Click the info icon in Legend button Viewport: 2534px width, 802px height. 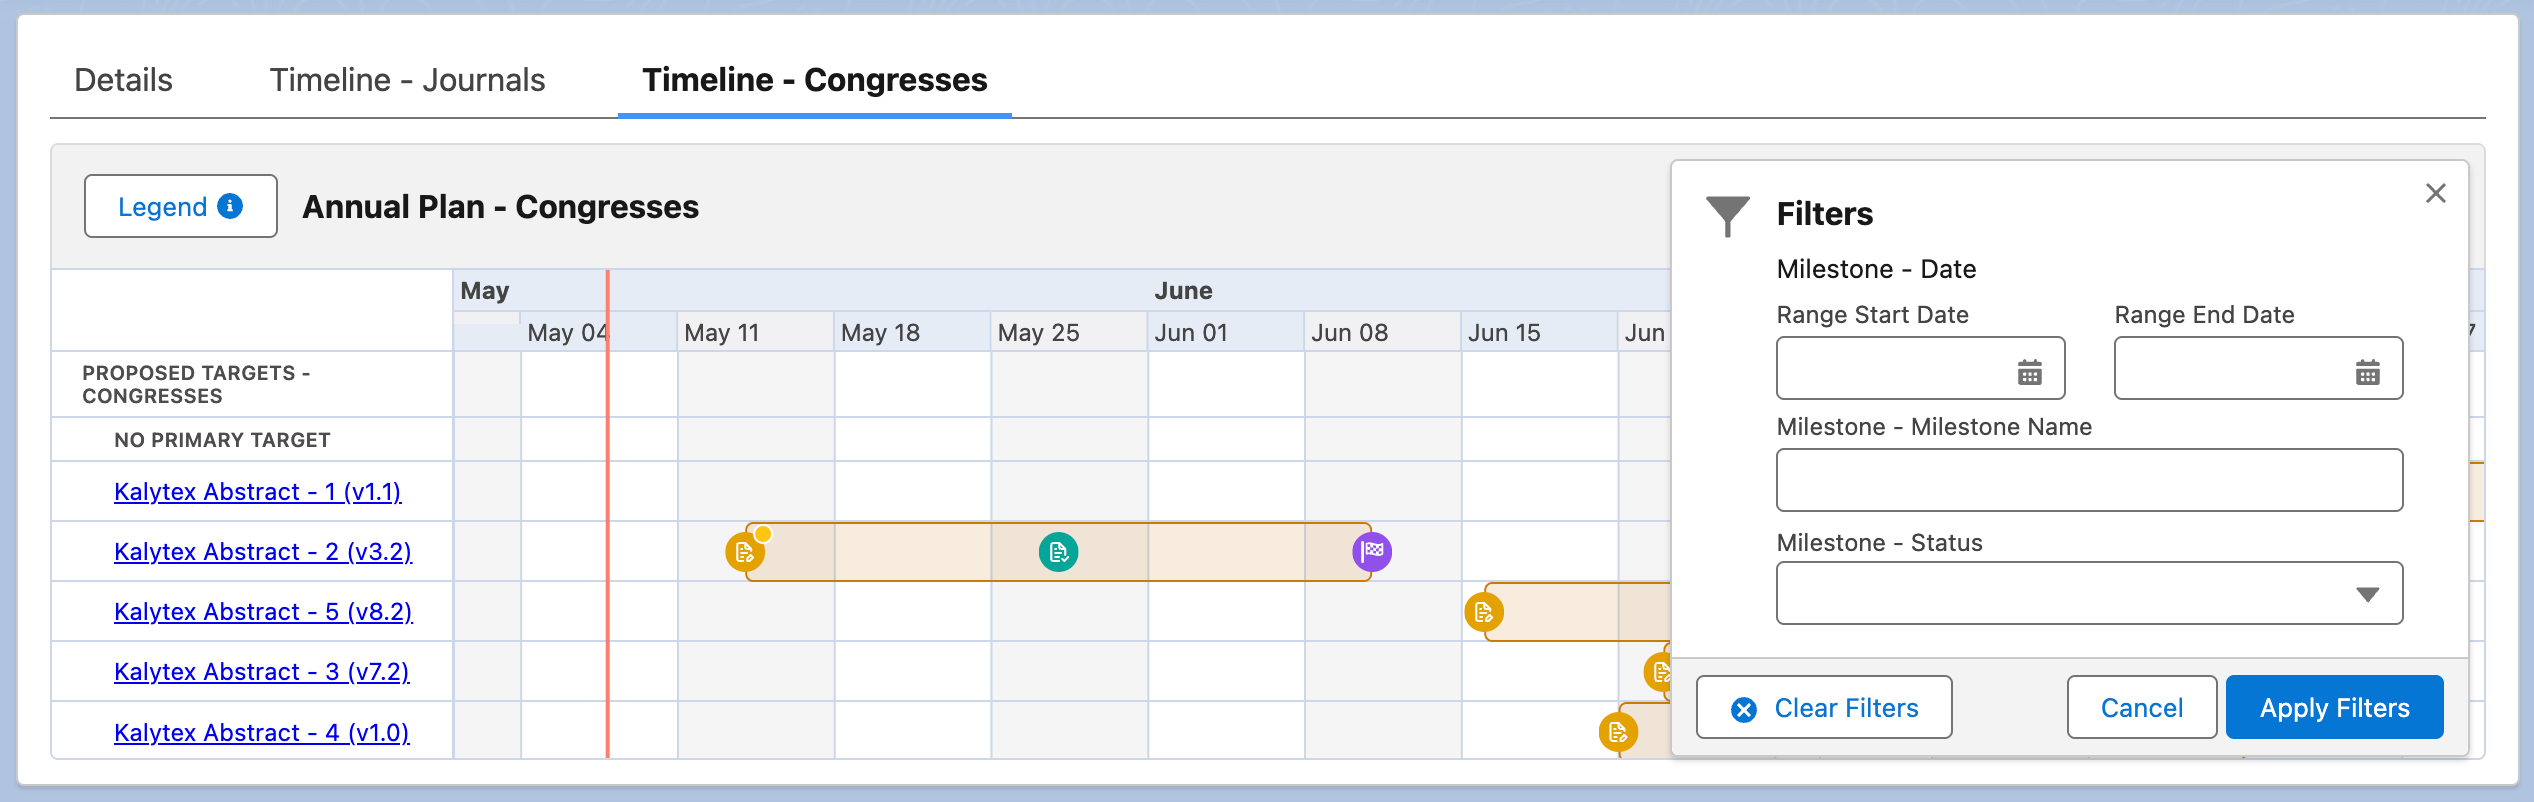click(230, 206)
